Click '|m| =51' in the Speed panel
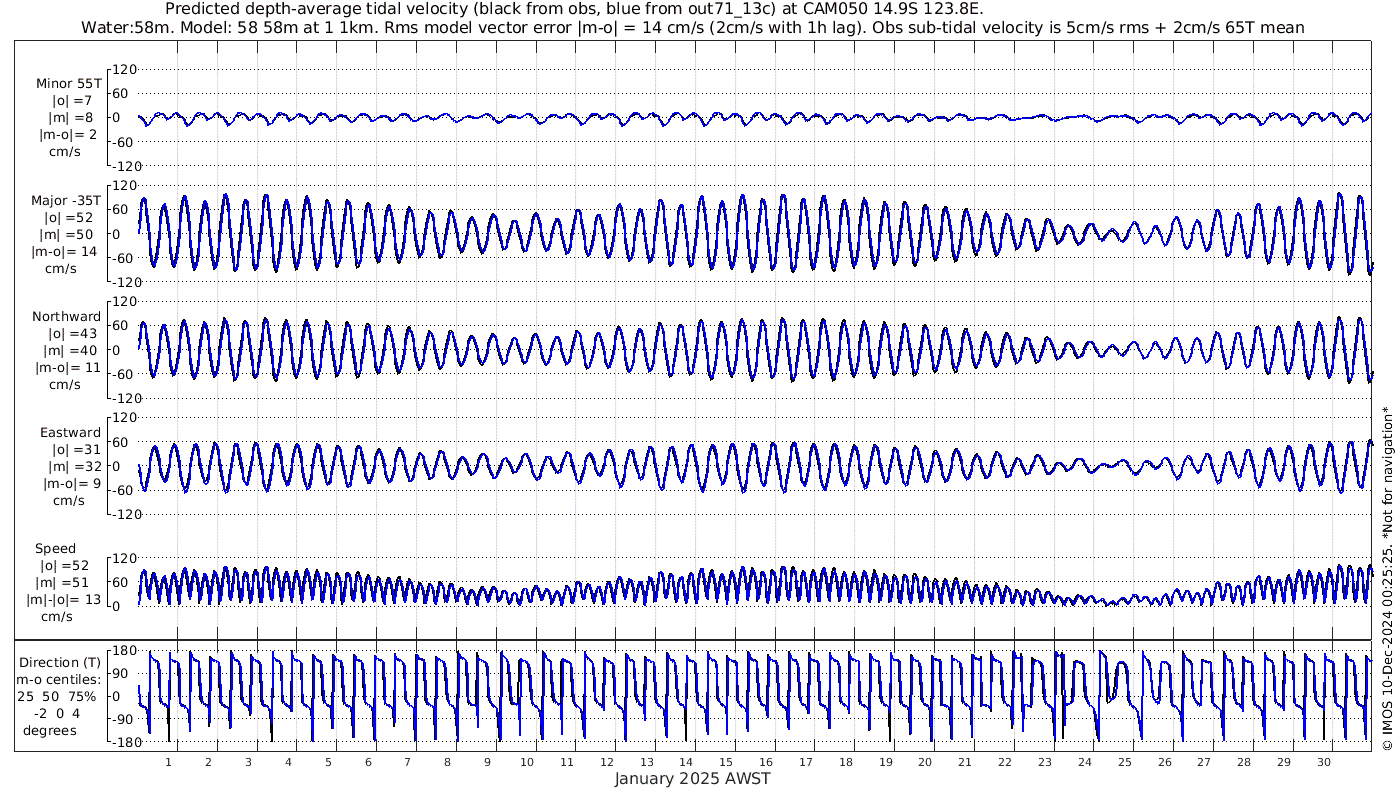The image size is (1400, 800). [x=66, y=583]
